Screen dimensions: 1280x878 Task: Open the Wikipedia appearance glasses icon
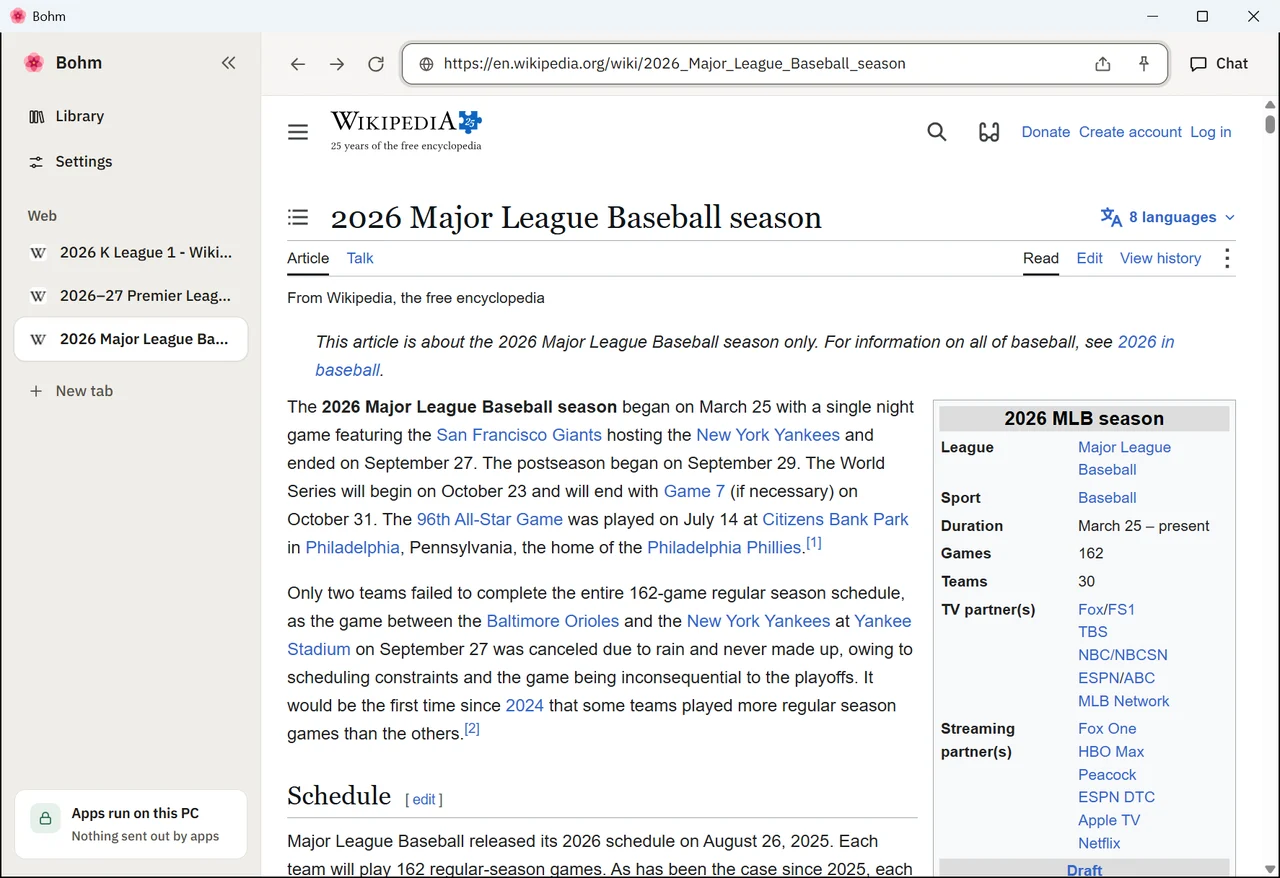click(x=989, y=132)
